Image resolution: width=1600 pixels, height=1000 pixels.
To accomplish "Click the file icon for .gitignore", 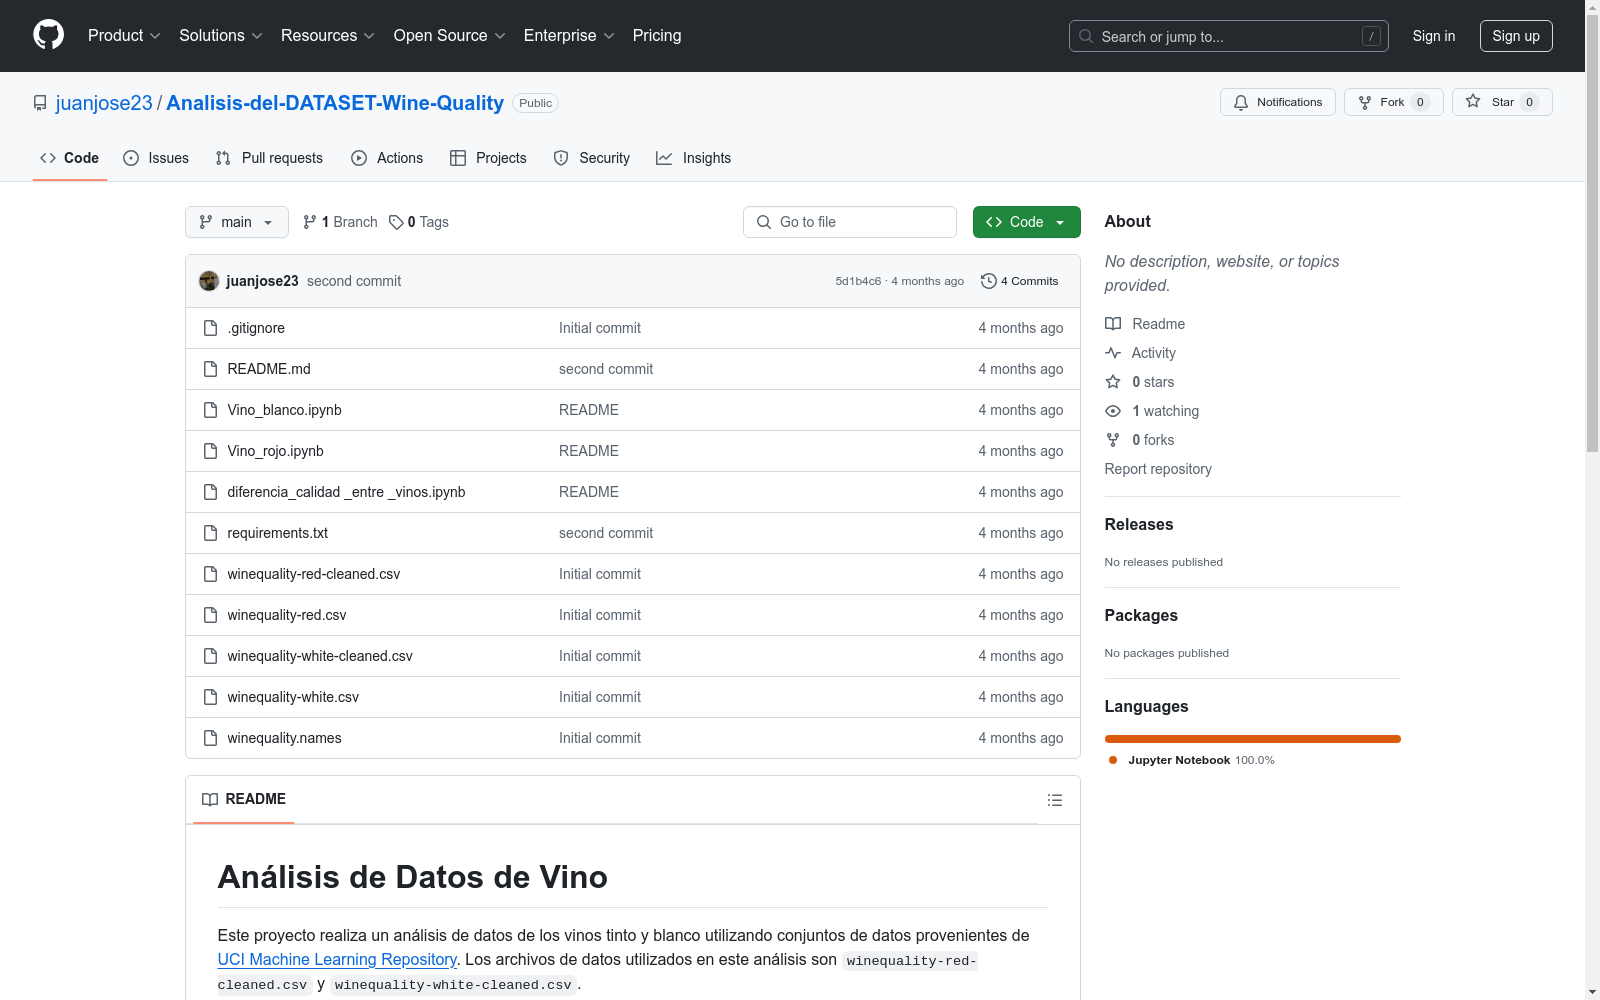I will [210, 328].
